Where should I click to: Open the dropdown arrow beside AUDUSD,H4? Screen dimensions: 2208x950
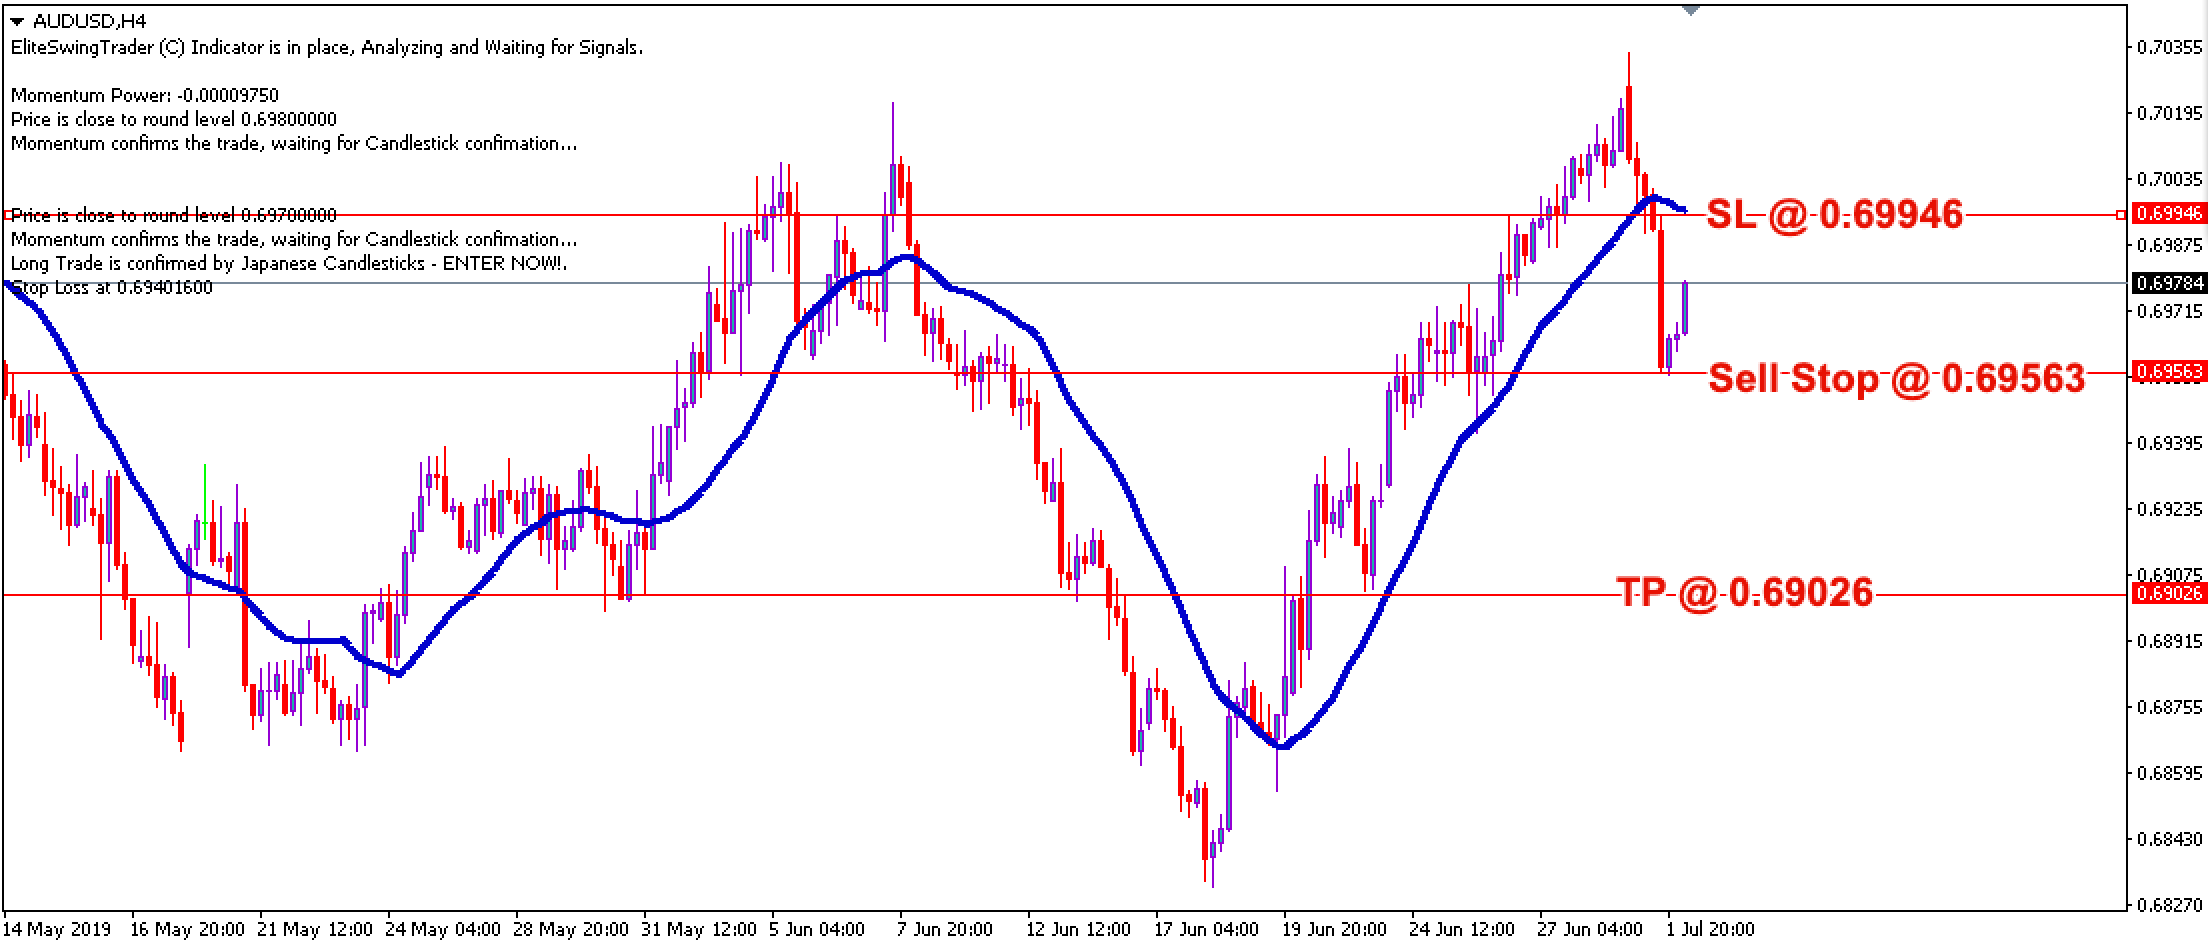click(x=16, y=21)
